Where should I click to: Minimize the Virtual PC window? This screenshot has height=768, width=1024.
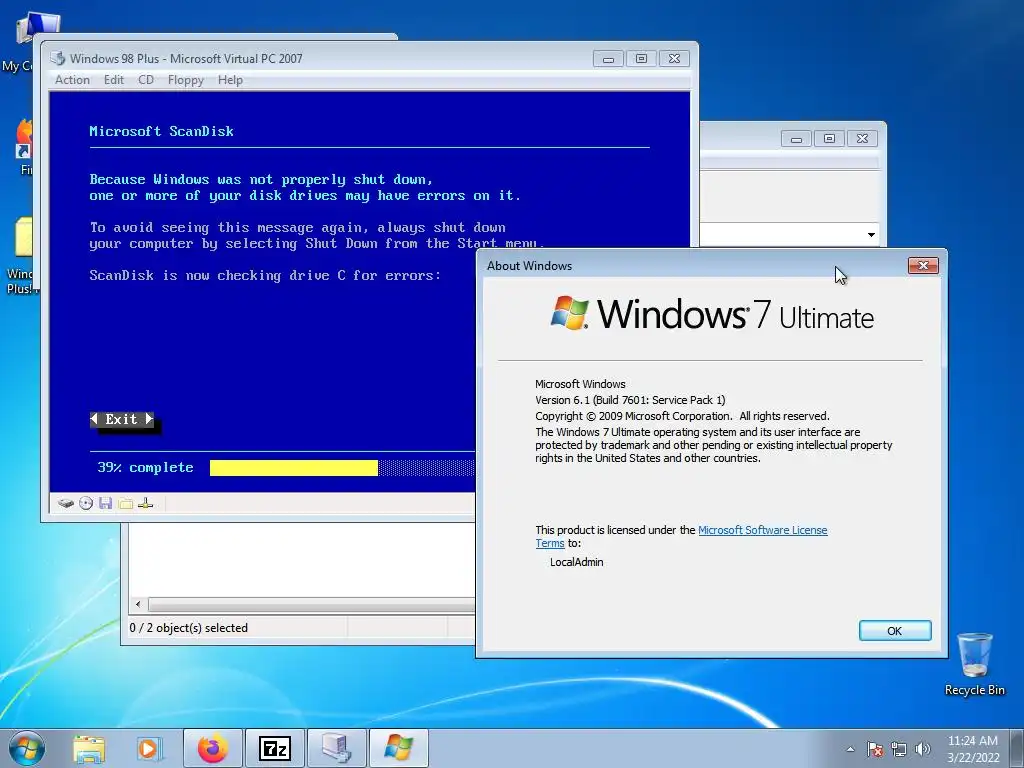[608, 59]
